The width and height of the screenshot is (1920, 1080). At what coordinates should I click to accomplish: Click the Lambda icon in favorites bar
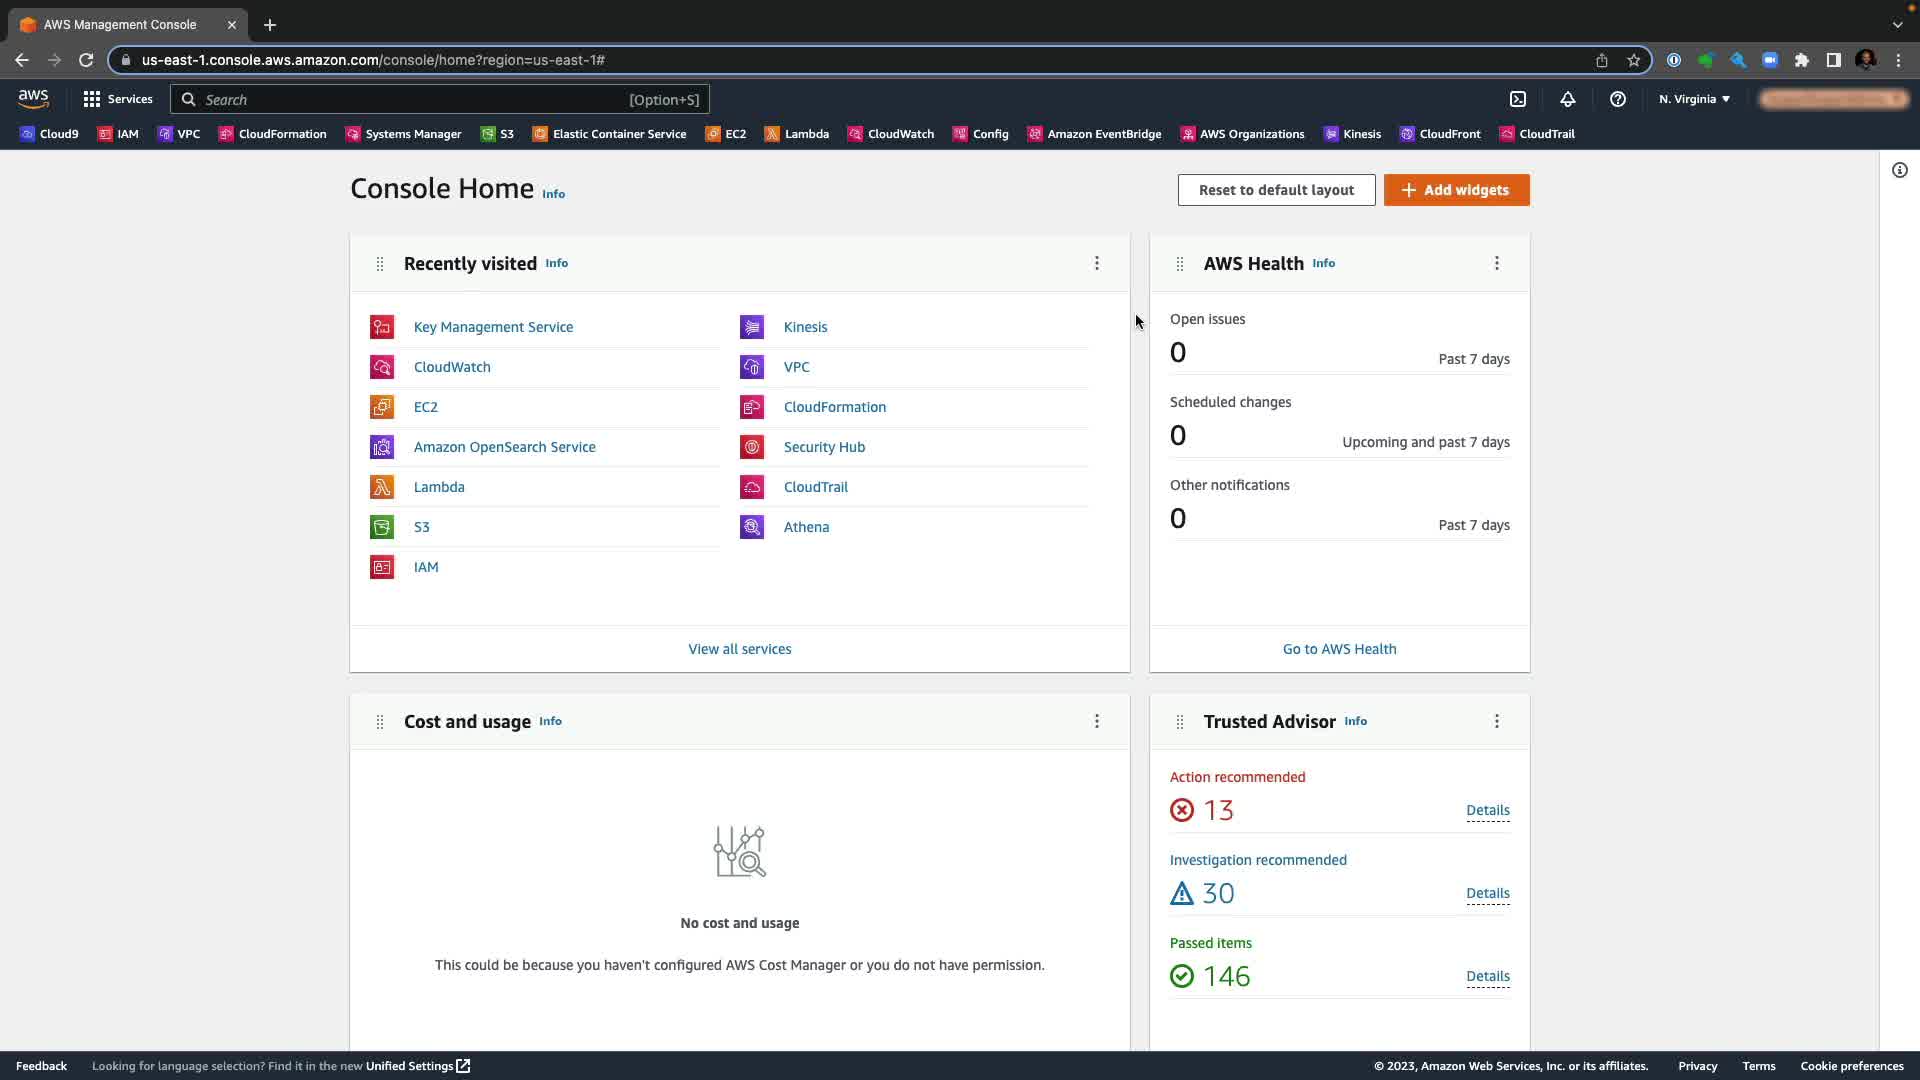[x=772, y=134]
